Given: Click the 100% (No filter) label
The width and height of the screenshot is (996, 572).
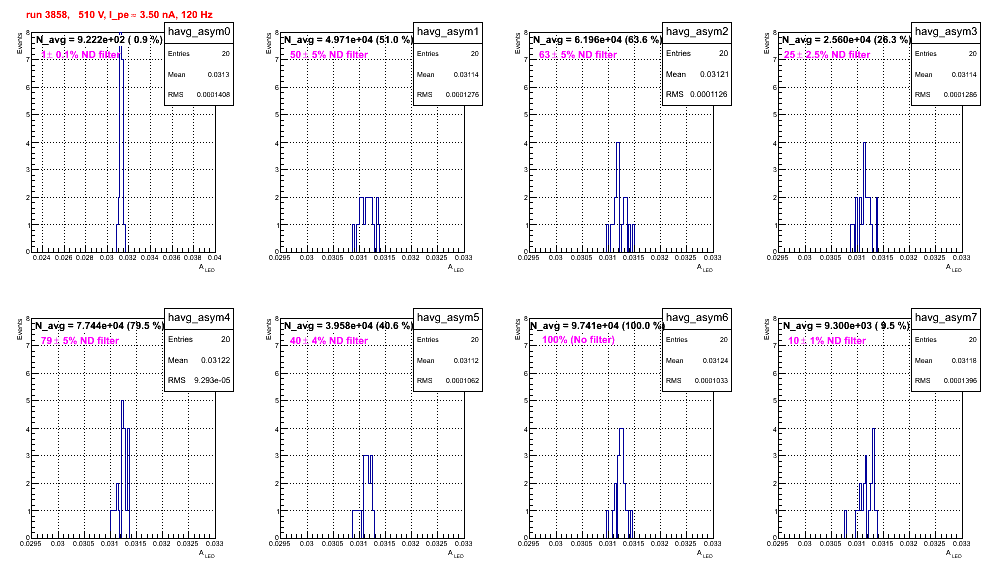Looking at the screenshot, I should [578, 340].
